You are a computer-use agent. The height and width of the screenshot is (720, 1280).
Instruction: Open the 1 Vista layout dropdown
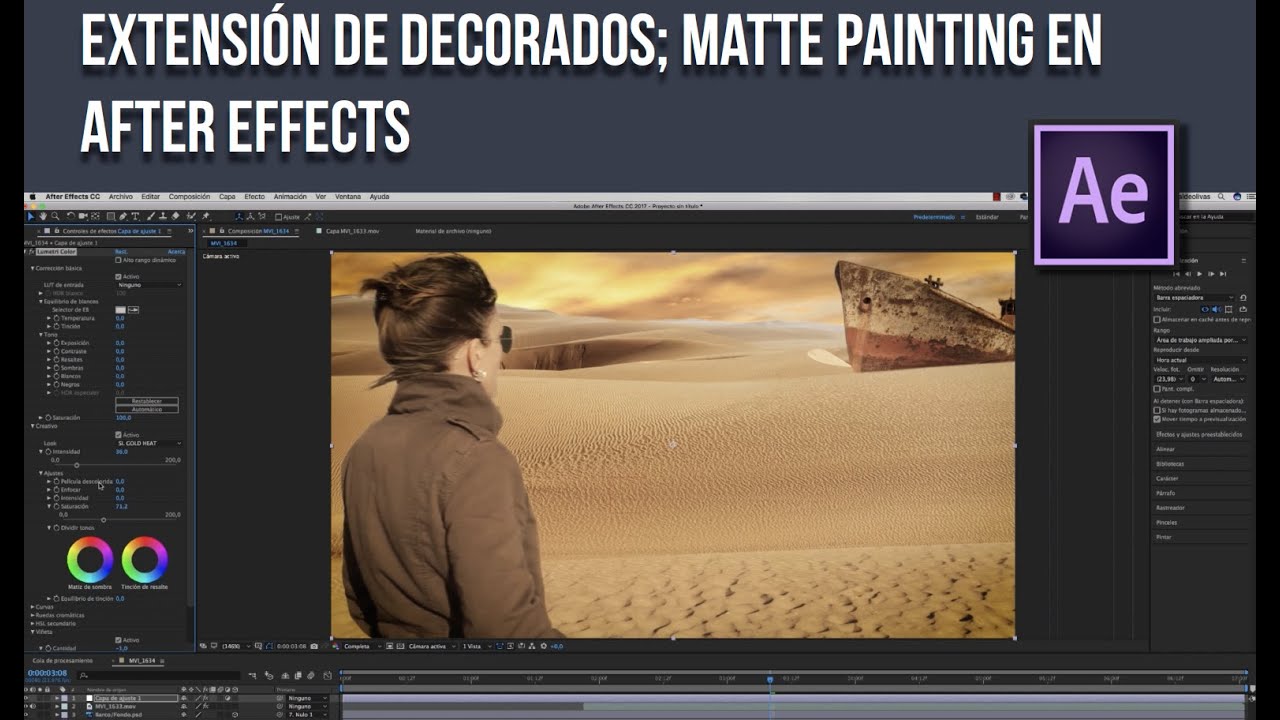pyautogui.click(x=477, y=646)
